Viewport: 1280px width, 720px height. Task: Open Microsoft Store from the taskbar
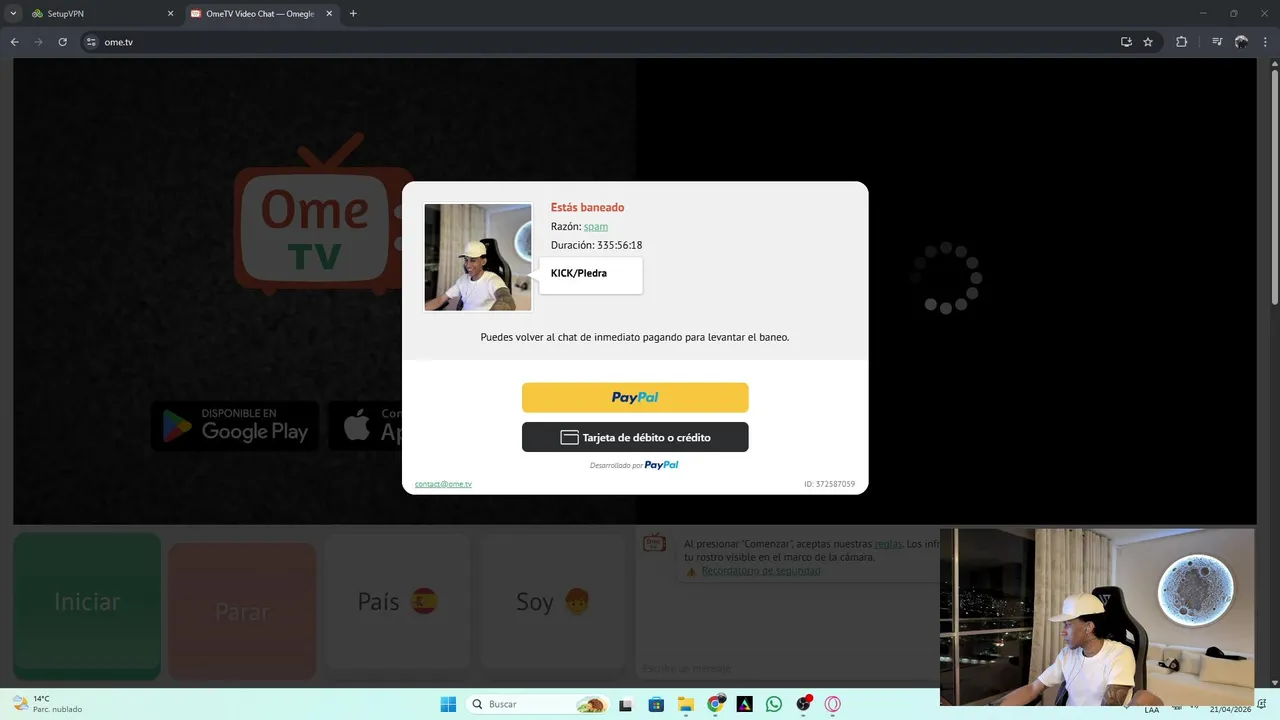pos(656,704)
